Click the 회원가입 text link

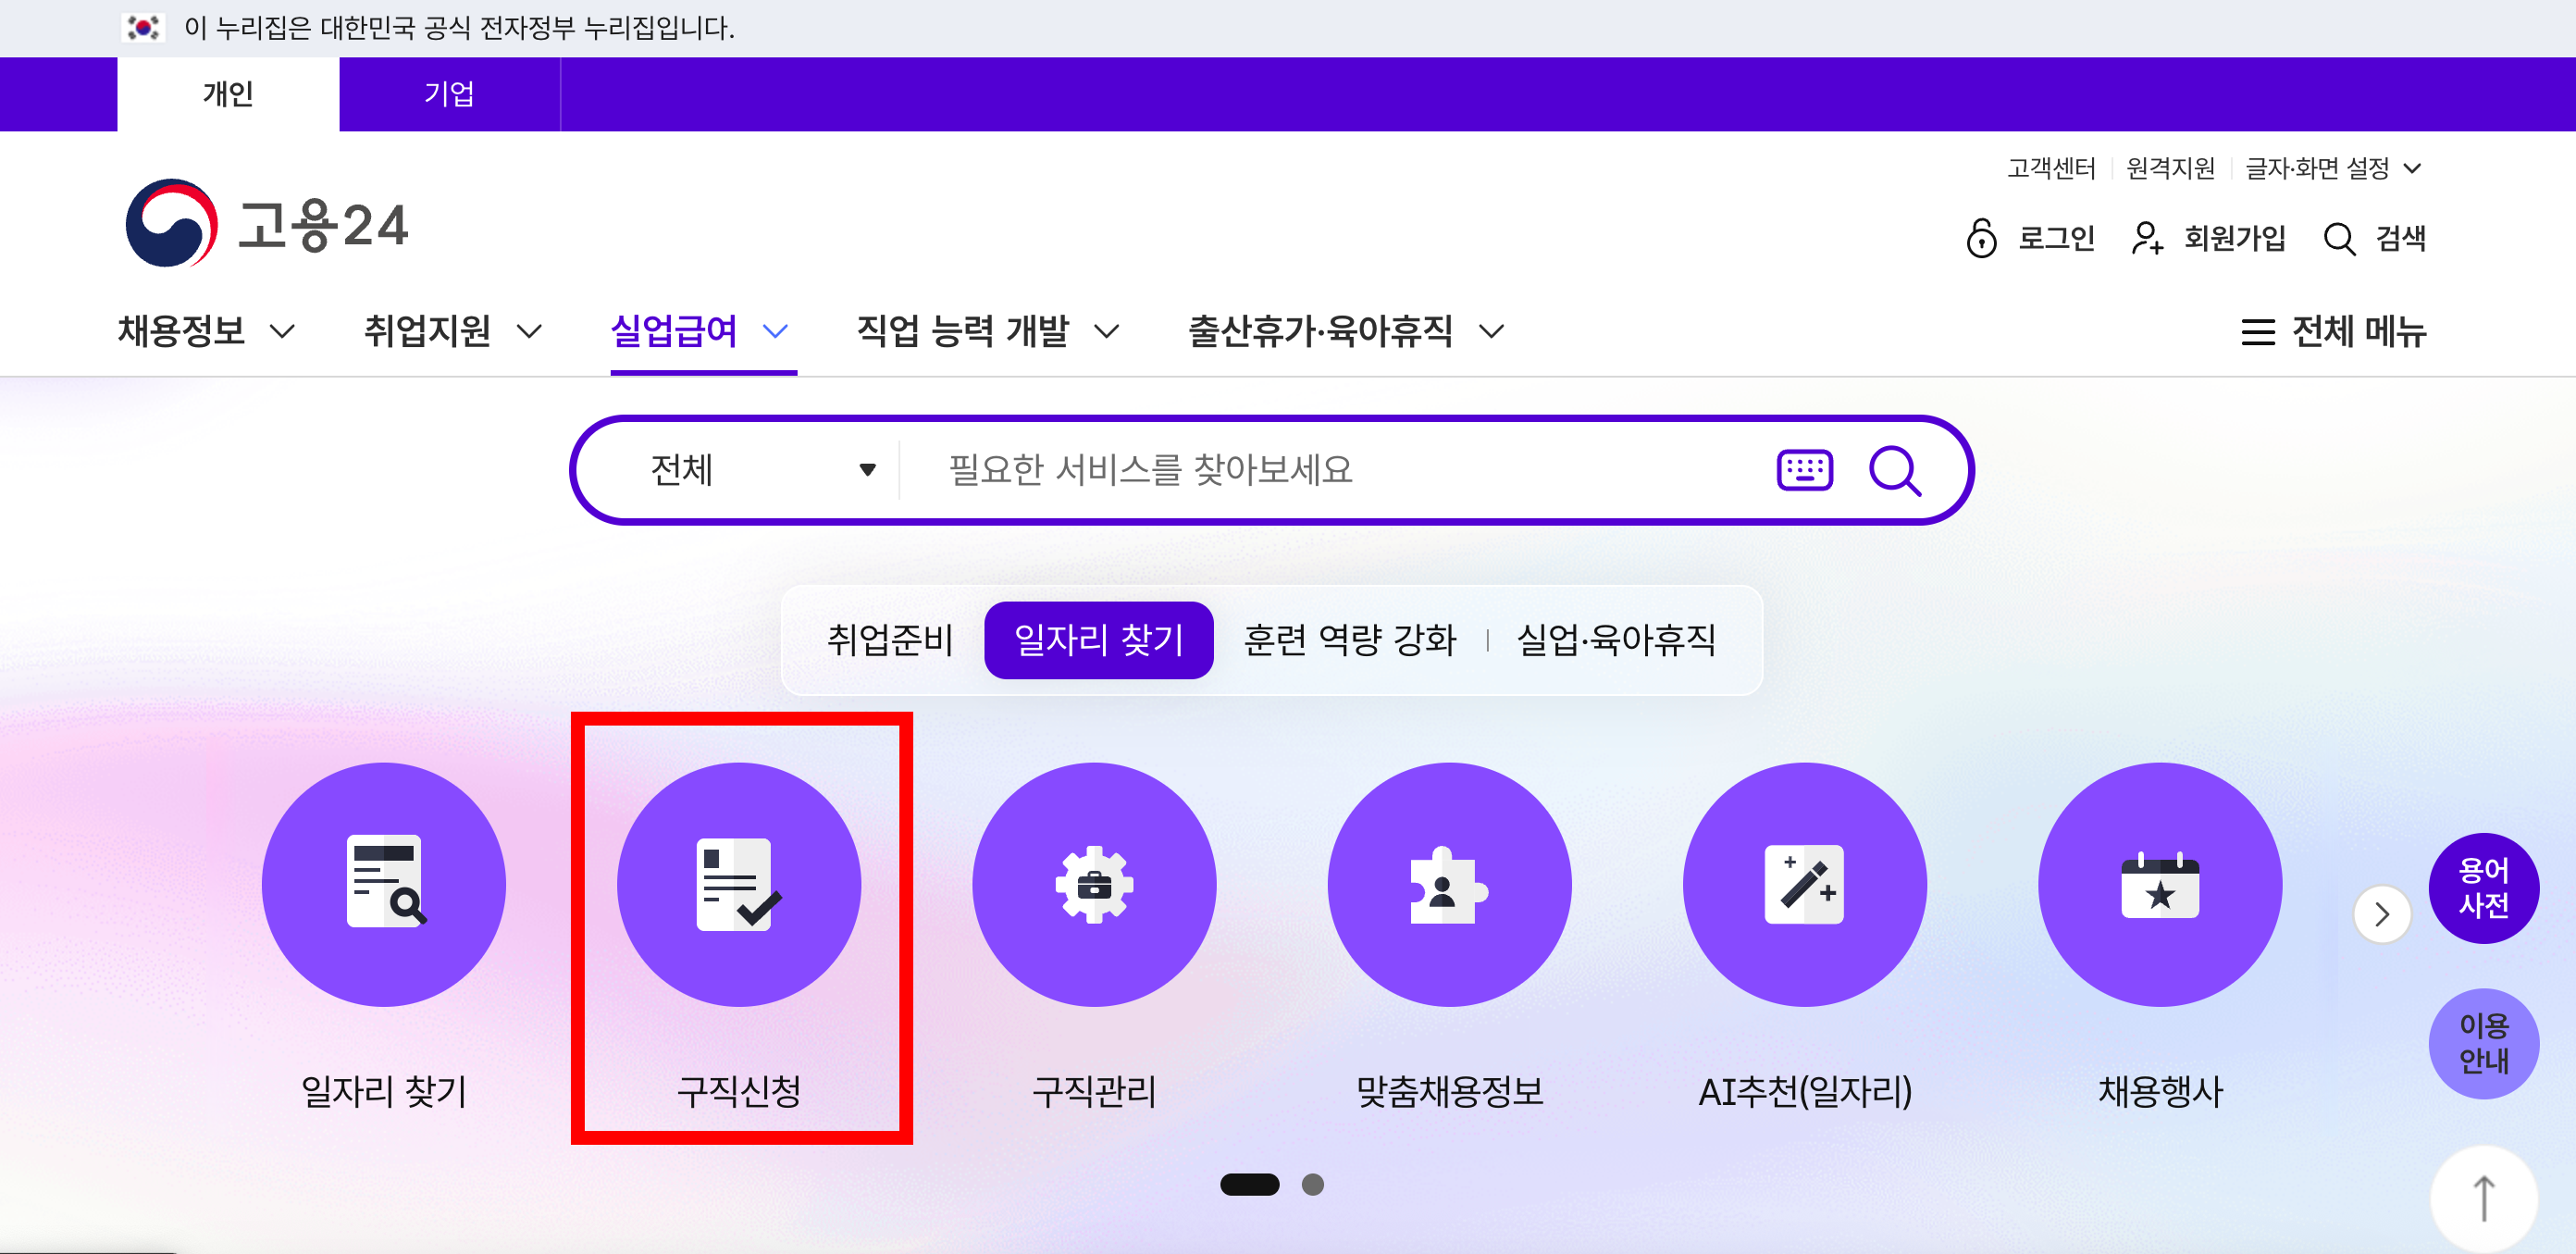click(x=2234, y=238)
